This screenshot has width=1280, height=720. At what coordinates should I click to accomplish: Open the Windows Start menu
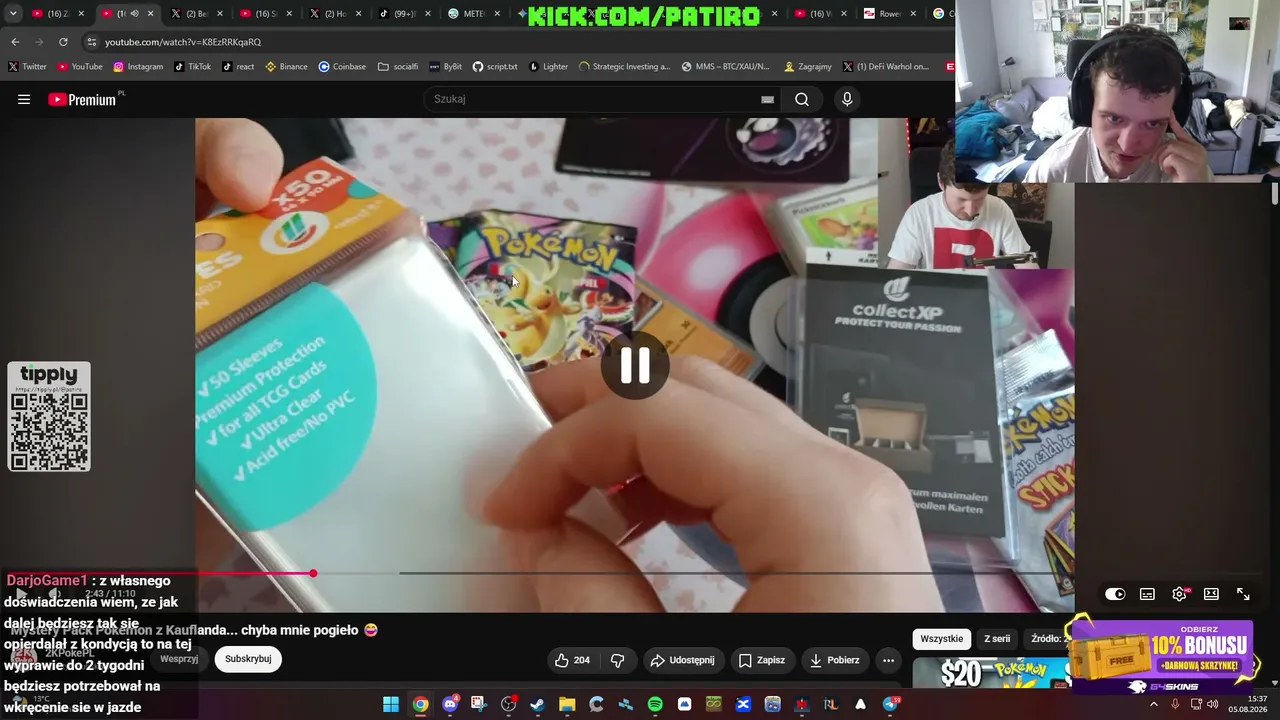click(x=391, y=704)
